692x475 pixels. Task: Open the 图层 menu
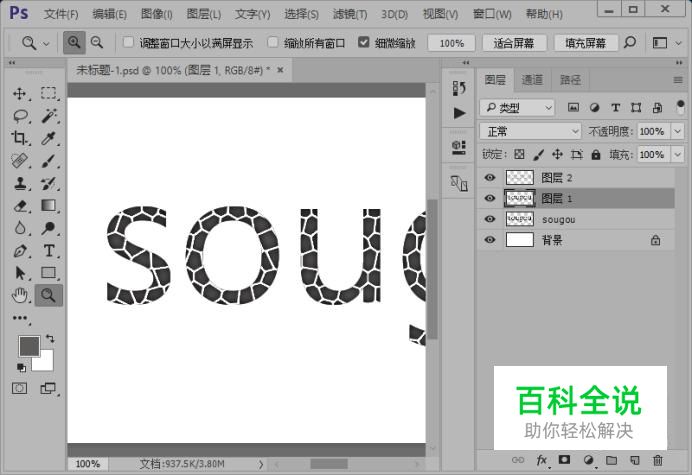[x=203, y=14]
